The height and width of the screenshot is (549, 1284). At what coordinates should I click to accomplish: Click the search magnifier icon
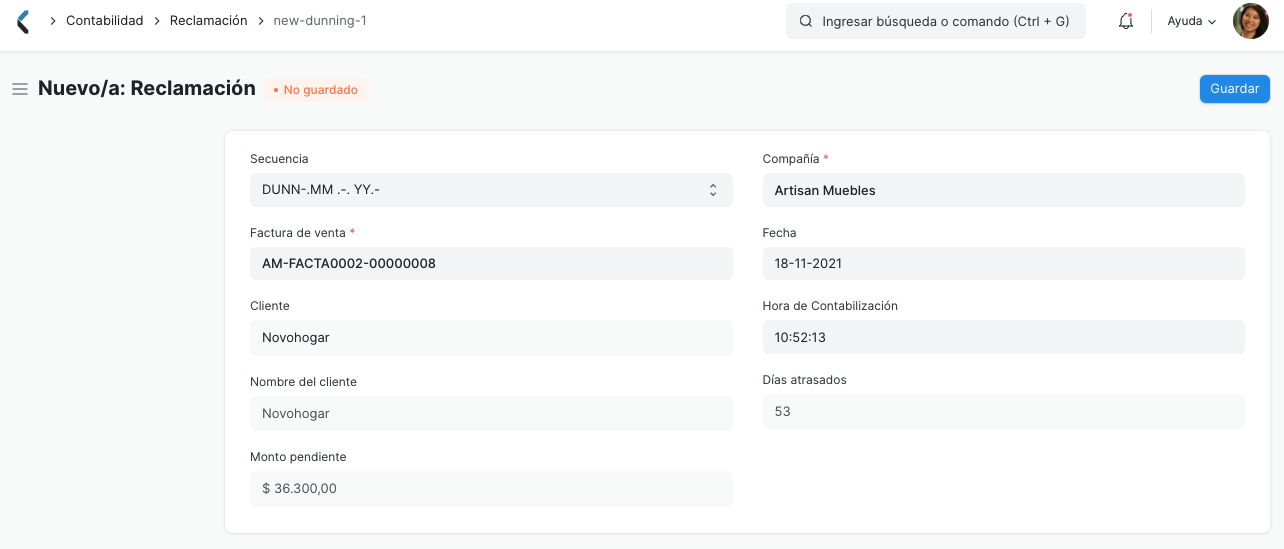806,21
